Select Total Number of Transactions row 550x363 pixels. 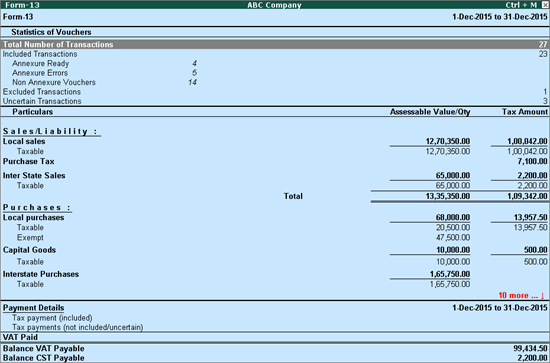click(x=275, y=45)
